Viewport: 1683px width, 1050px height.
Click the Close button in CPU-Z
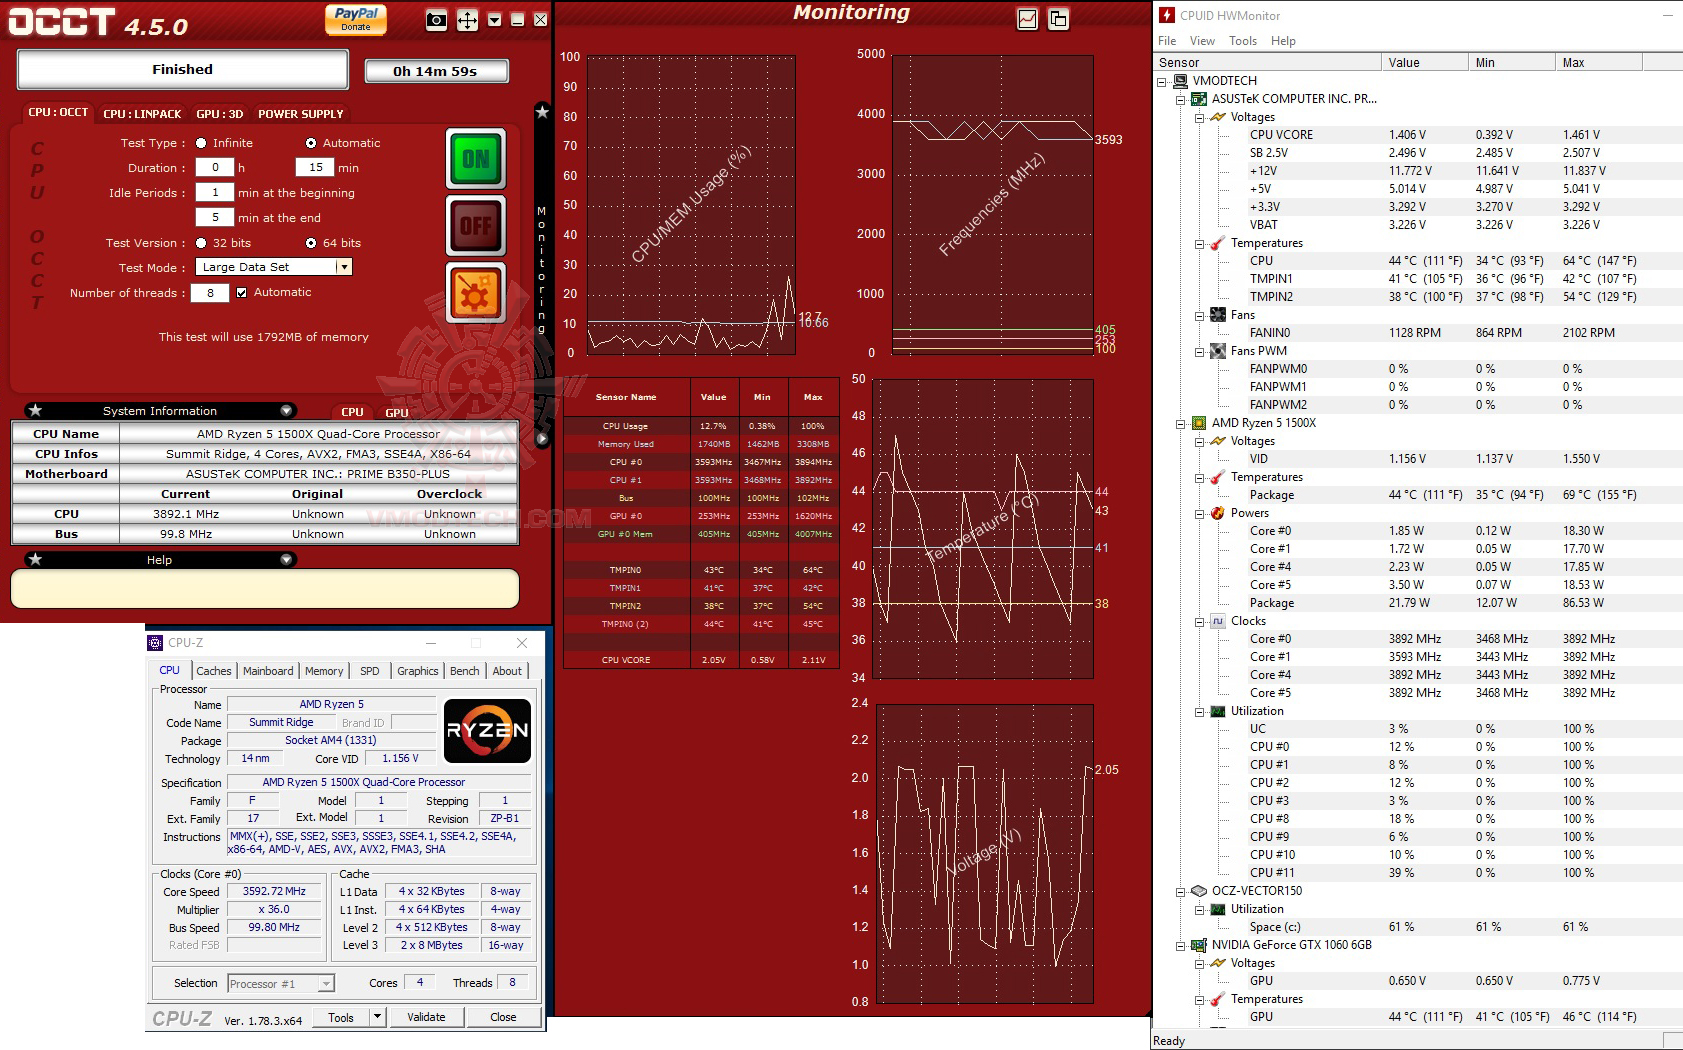(x=503, y=1017)
